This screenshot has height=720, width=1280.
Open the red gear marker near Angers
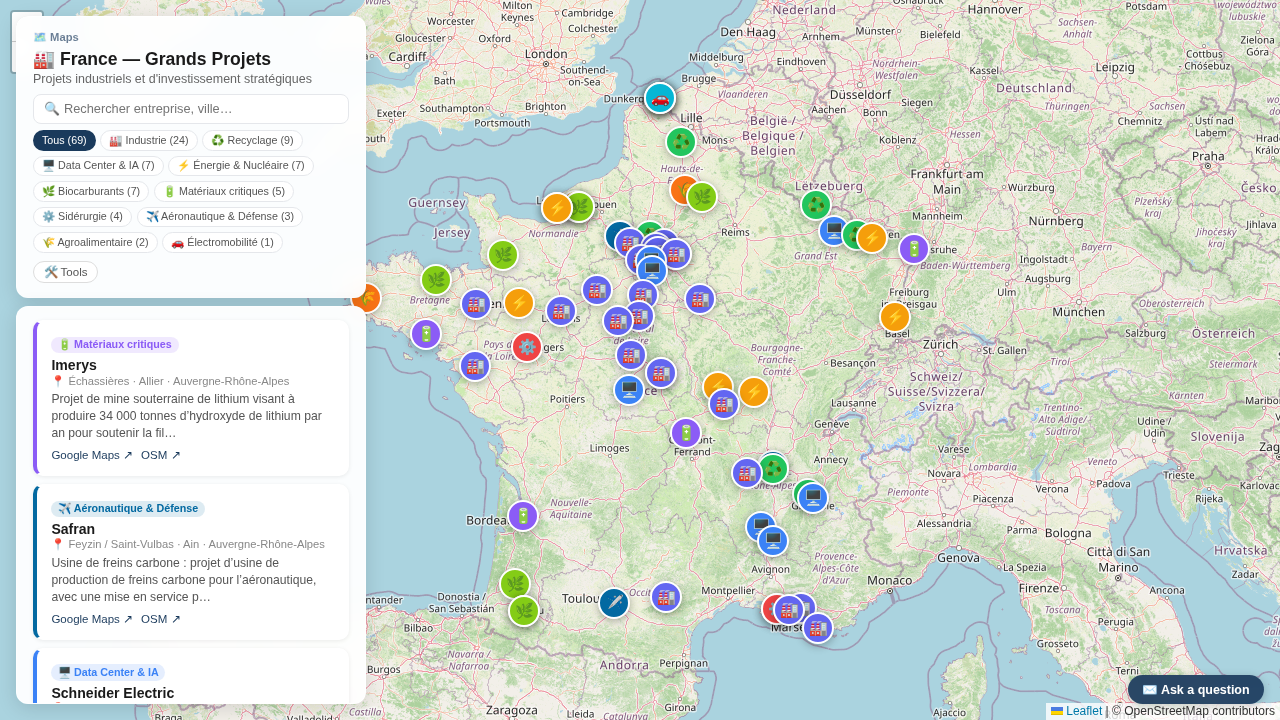(527, 347)
